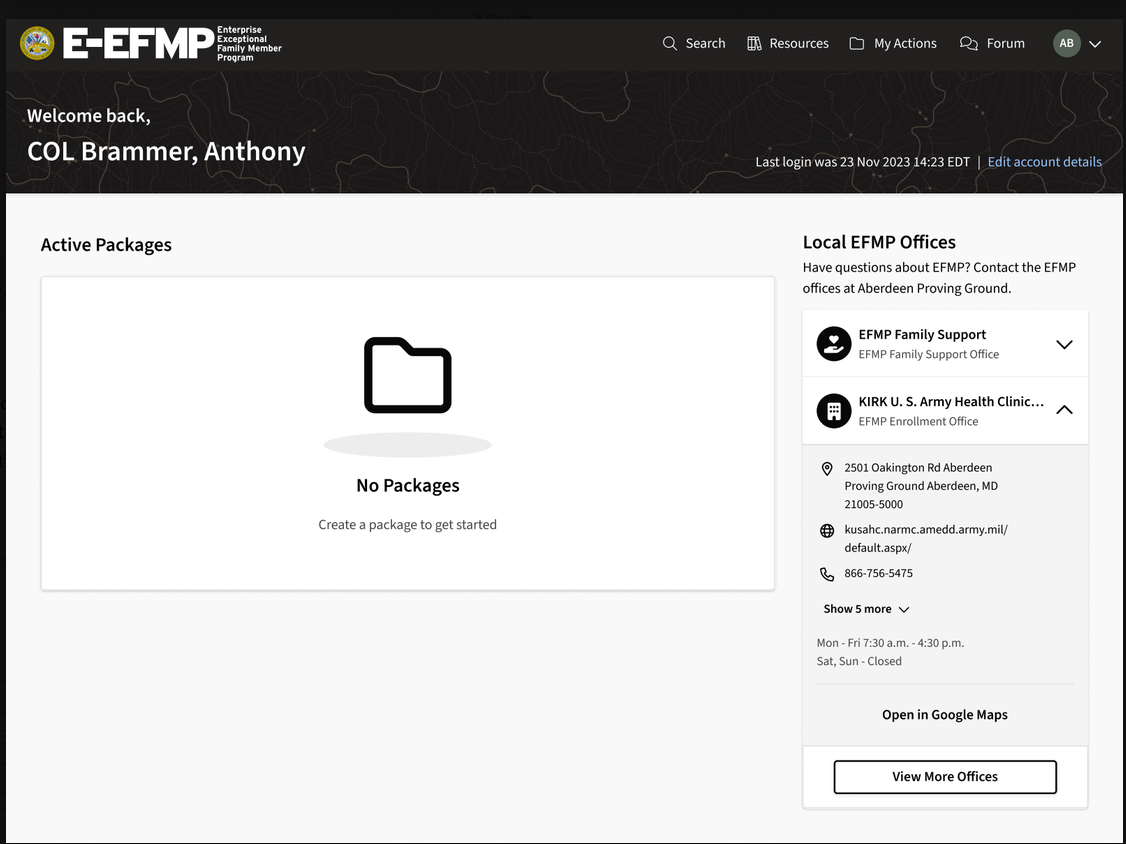Screen dimensions: 1126x844
Task: Click the EFMP Family Support heart-hand icon
Action: [x=834, y=343]
